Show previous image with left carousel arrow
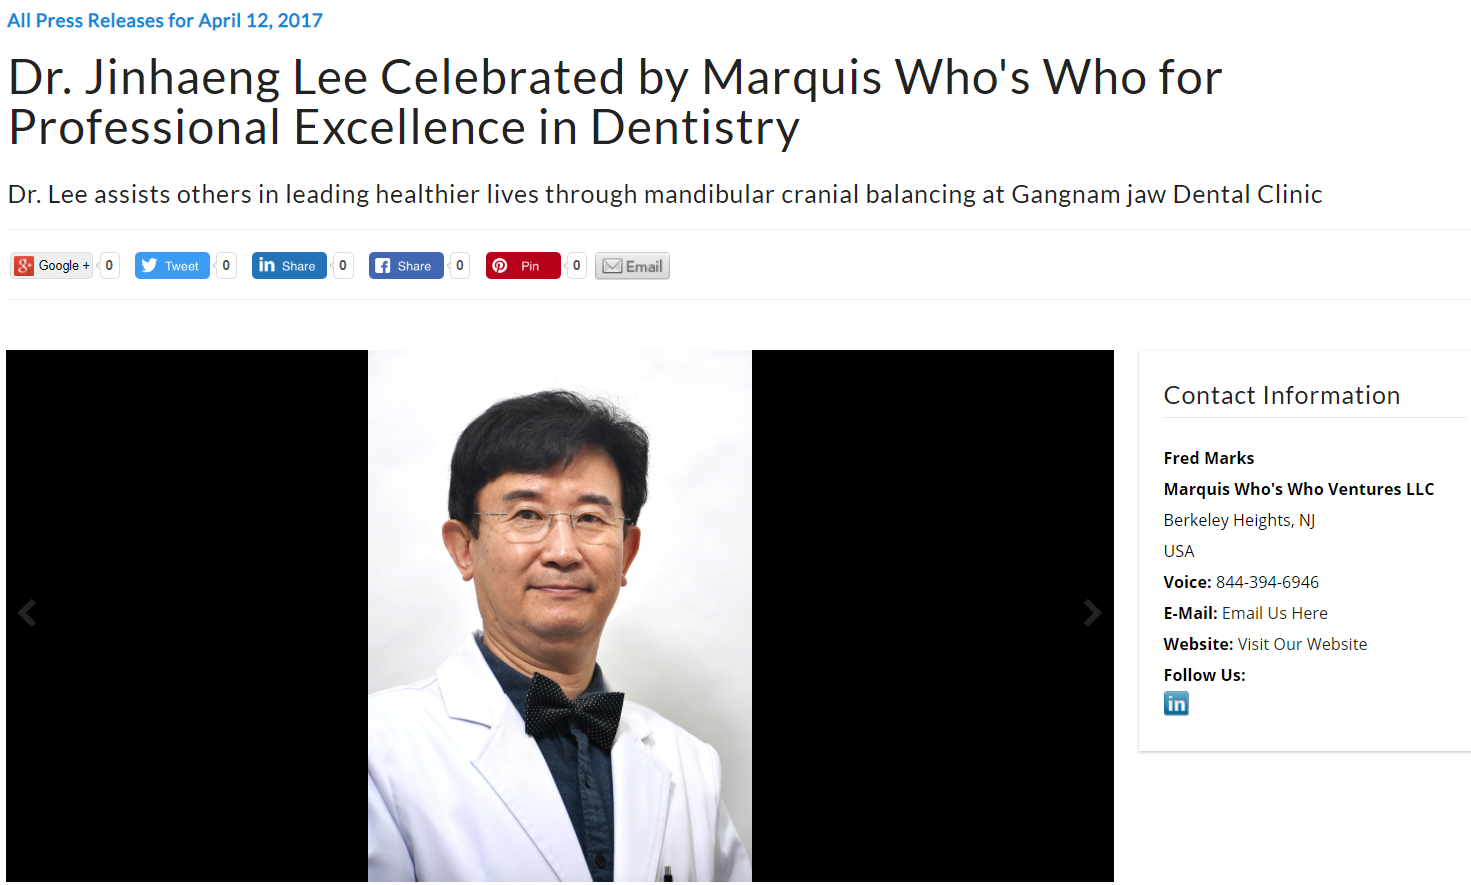This screenshot has height=885, width=1471. (x=27, y=613)
